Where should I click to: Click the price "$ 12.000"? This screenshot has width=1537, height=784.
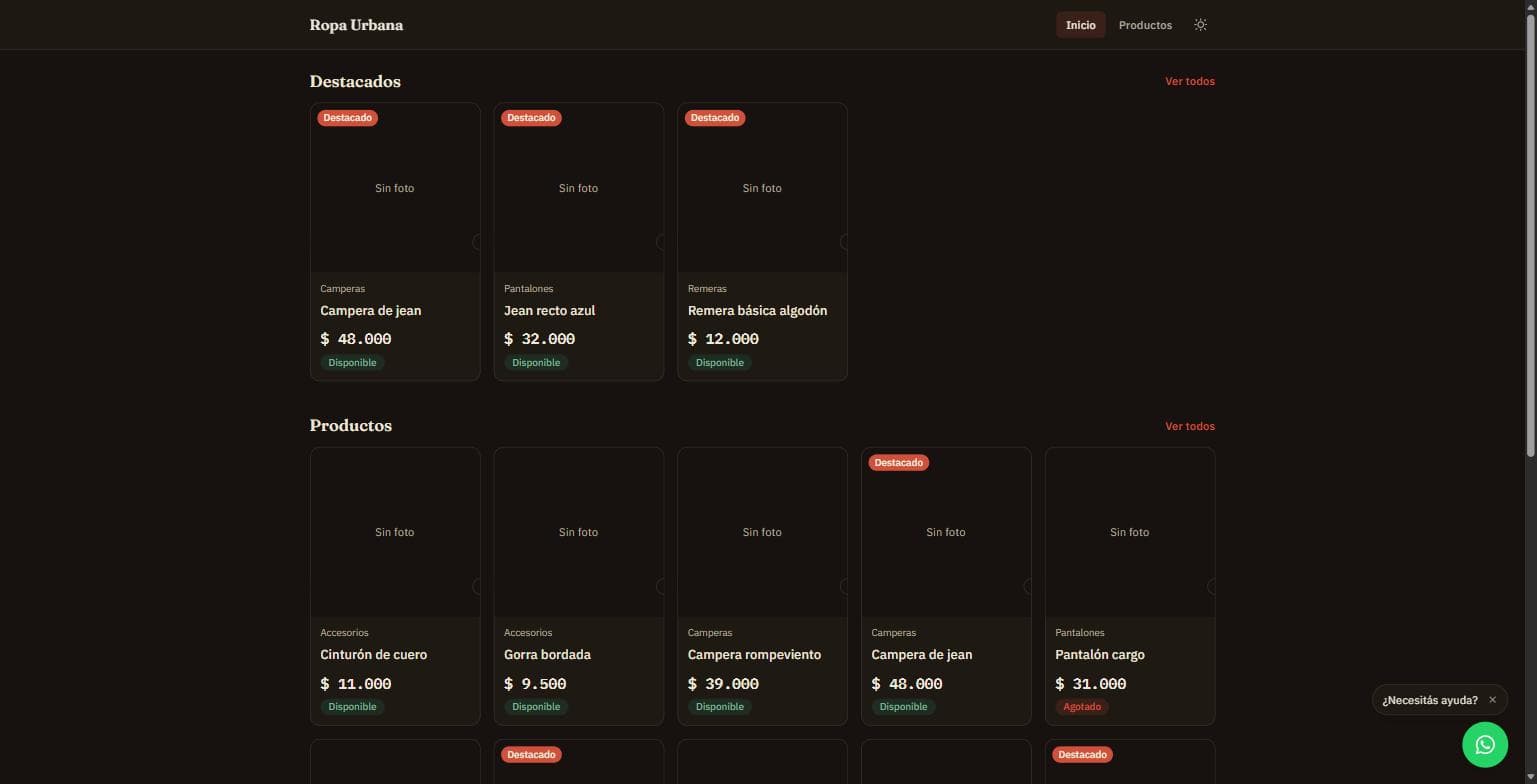(x=724, y=339)
